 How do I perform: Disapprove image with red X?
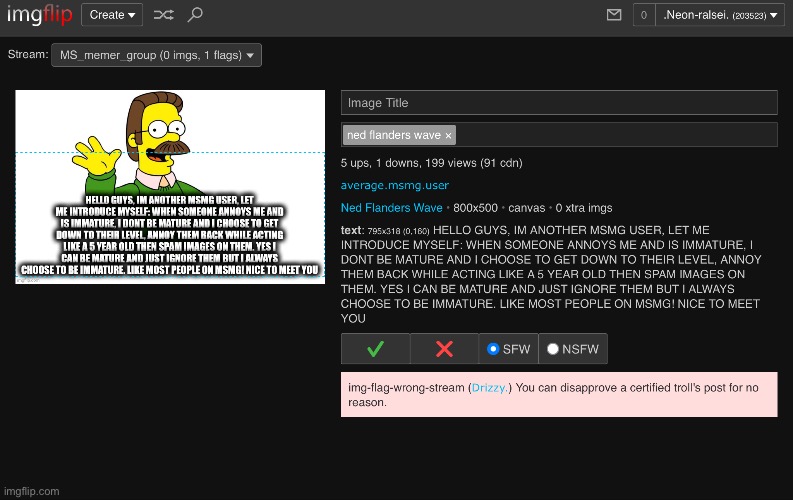click(x=444, y=349)
